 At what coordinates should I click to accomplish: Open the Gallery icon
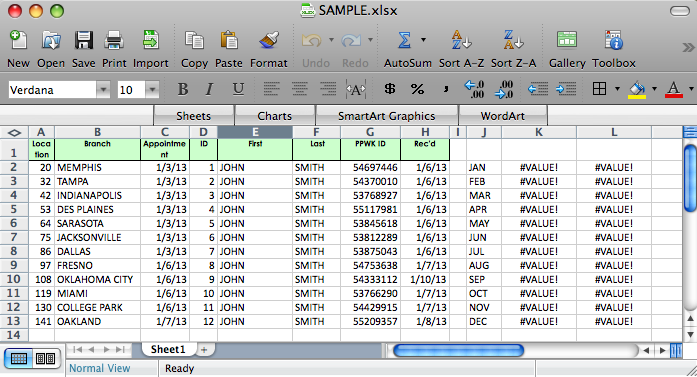coord(567,40)
